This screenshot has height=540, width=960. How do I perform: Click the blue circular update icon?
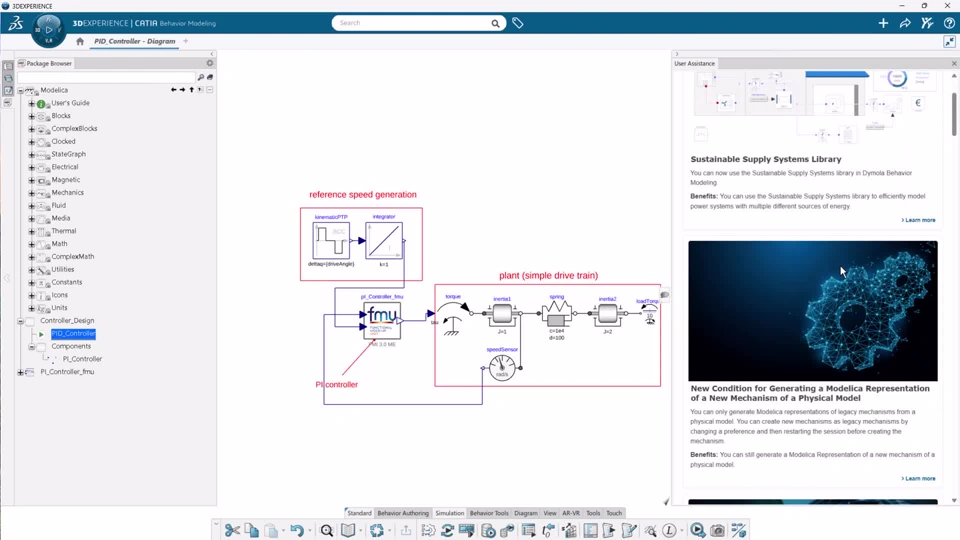coord(377,530)
